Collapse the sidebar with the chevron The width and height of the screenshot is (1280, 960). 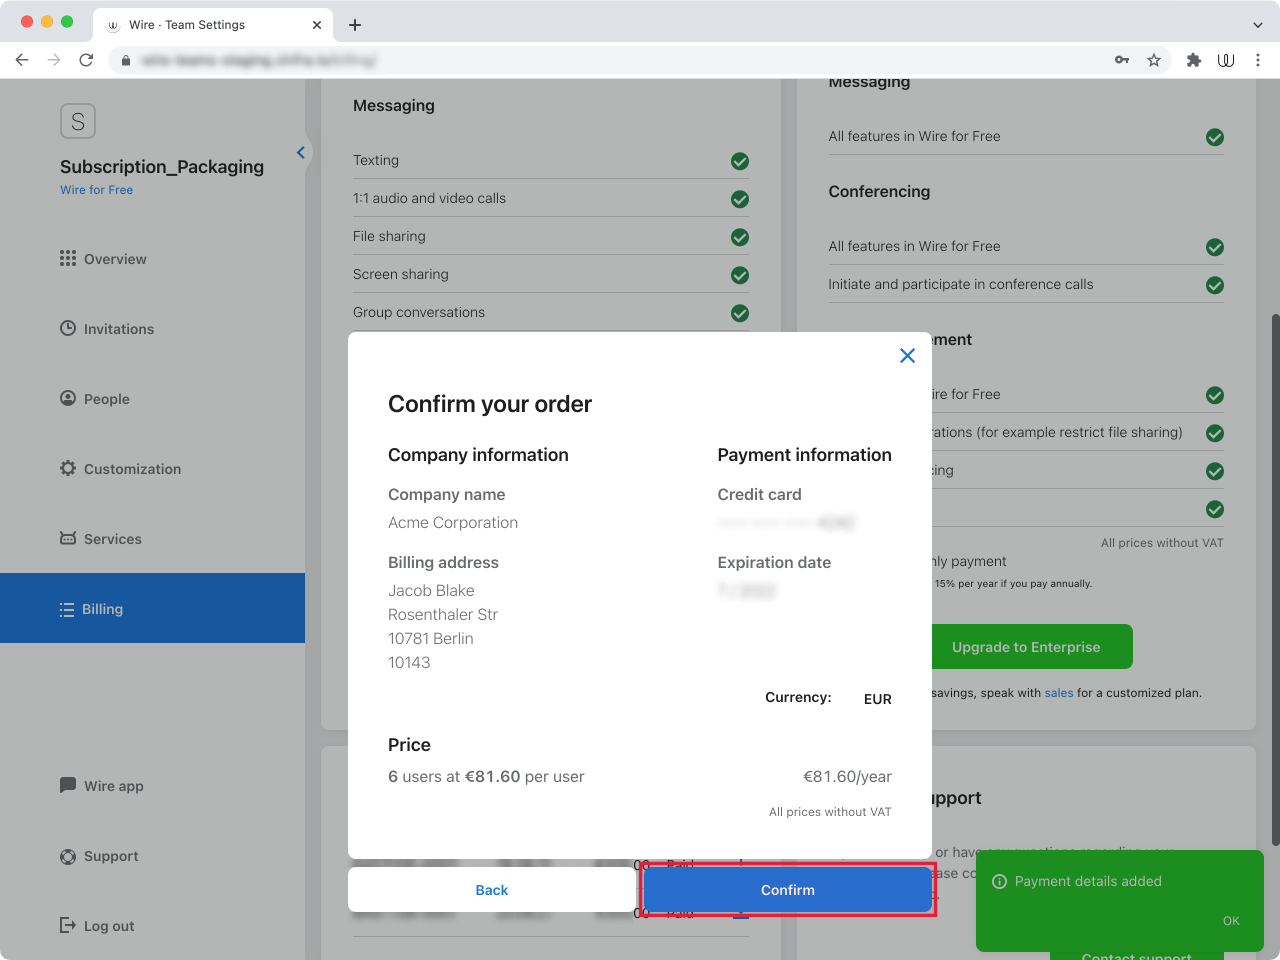tap(300, 152)
